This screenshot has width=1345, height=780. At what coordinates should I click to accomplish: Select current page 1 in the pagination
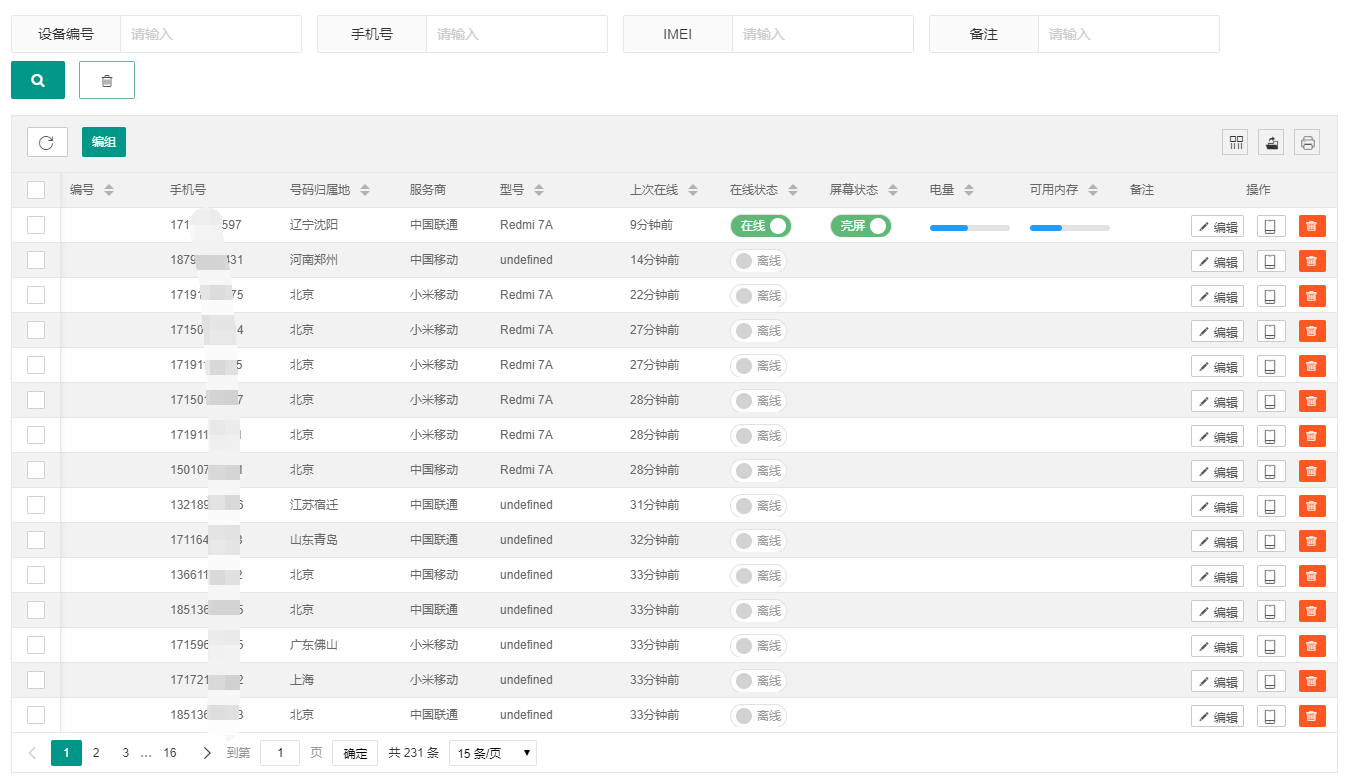tap(66, 753)
